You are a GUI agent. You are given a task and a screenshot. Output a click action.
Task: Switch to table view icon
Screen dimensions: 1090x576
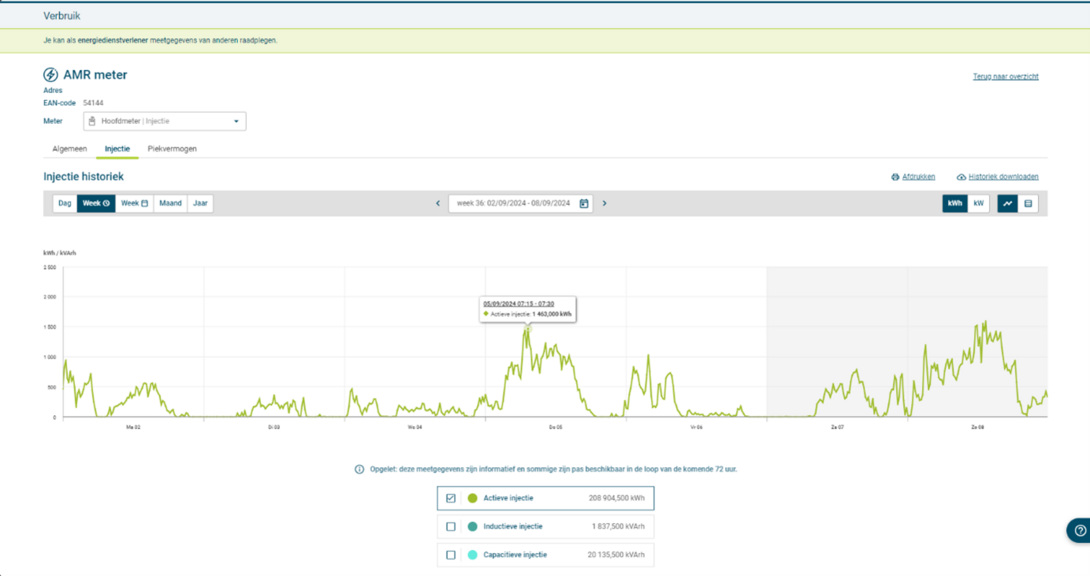click(1028, 203)
